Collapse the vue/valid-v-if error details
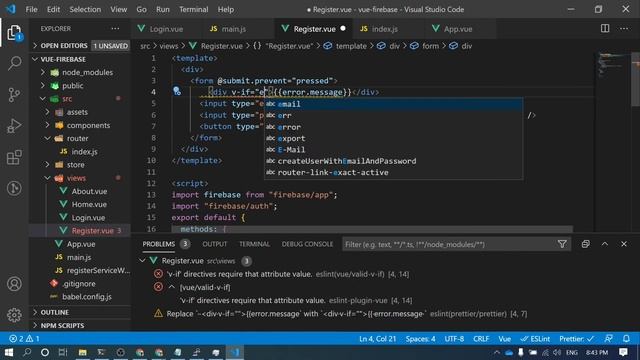640x360 pixels. tap(172, 287)
